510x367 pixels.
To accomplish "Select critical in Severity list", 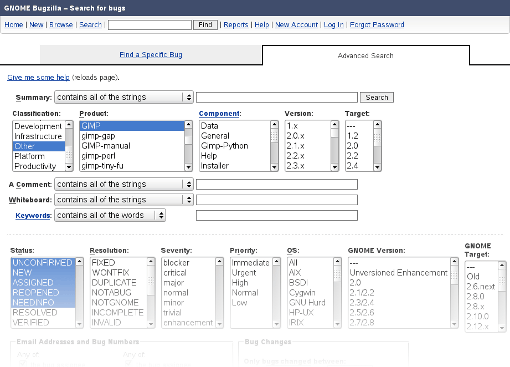I will point(189,273).
